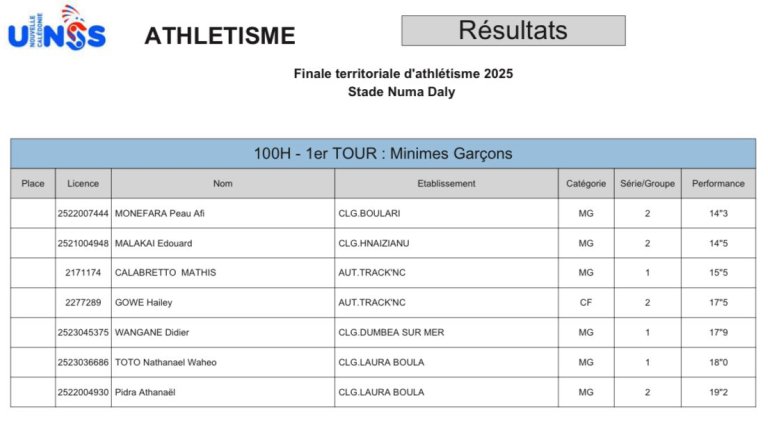Select the ATHLETISME heading text

[x=220, y=37]
